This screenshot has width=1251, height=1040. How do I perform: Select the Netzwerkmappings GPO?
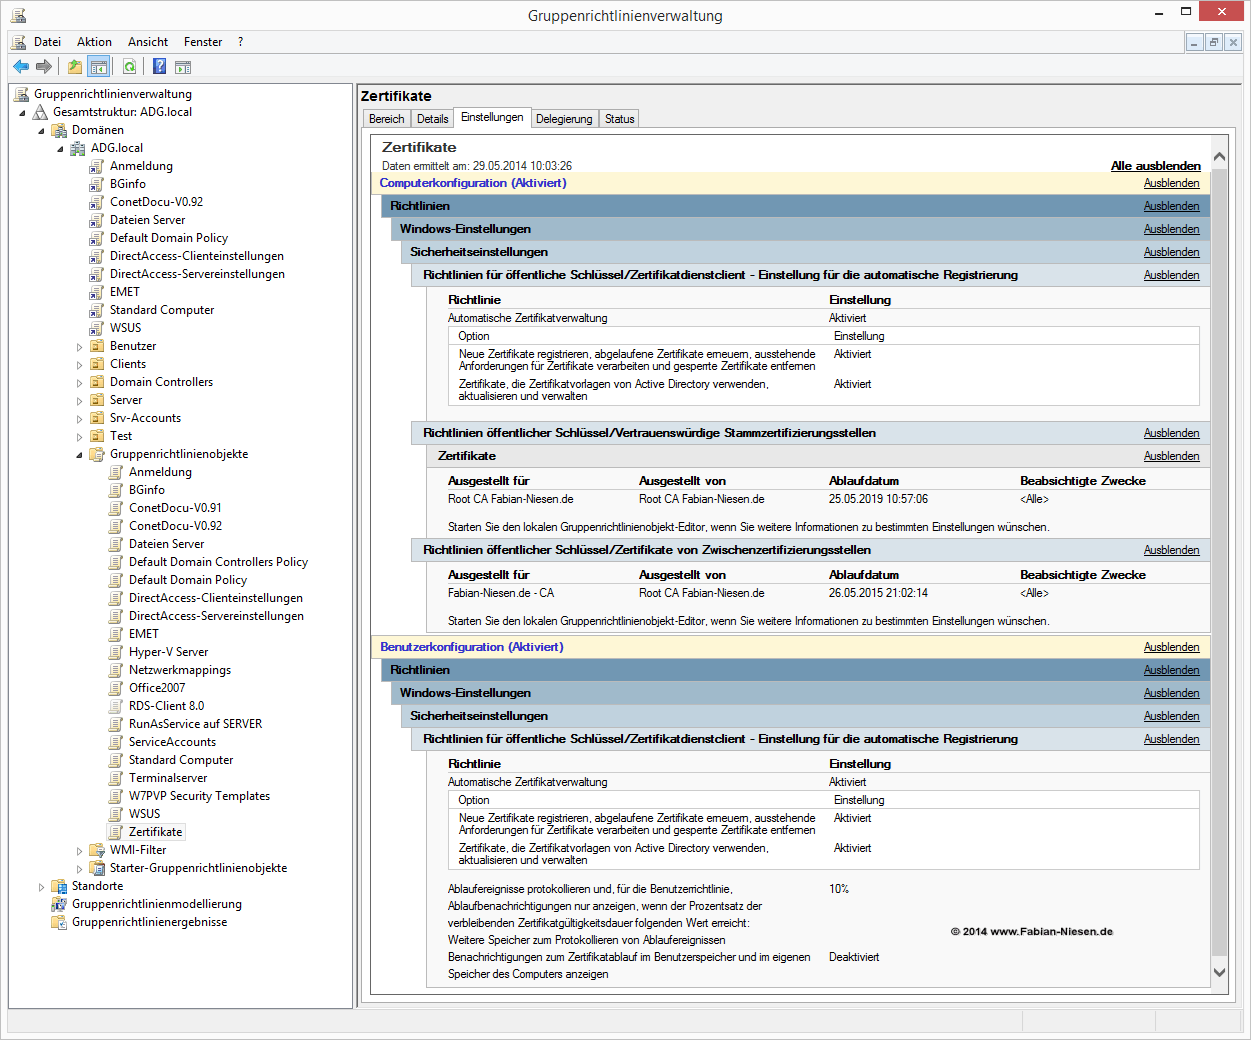[180, 670]
